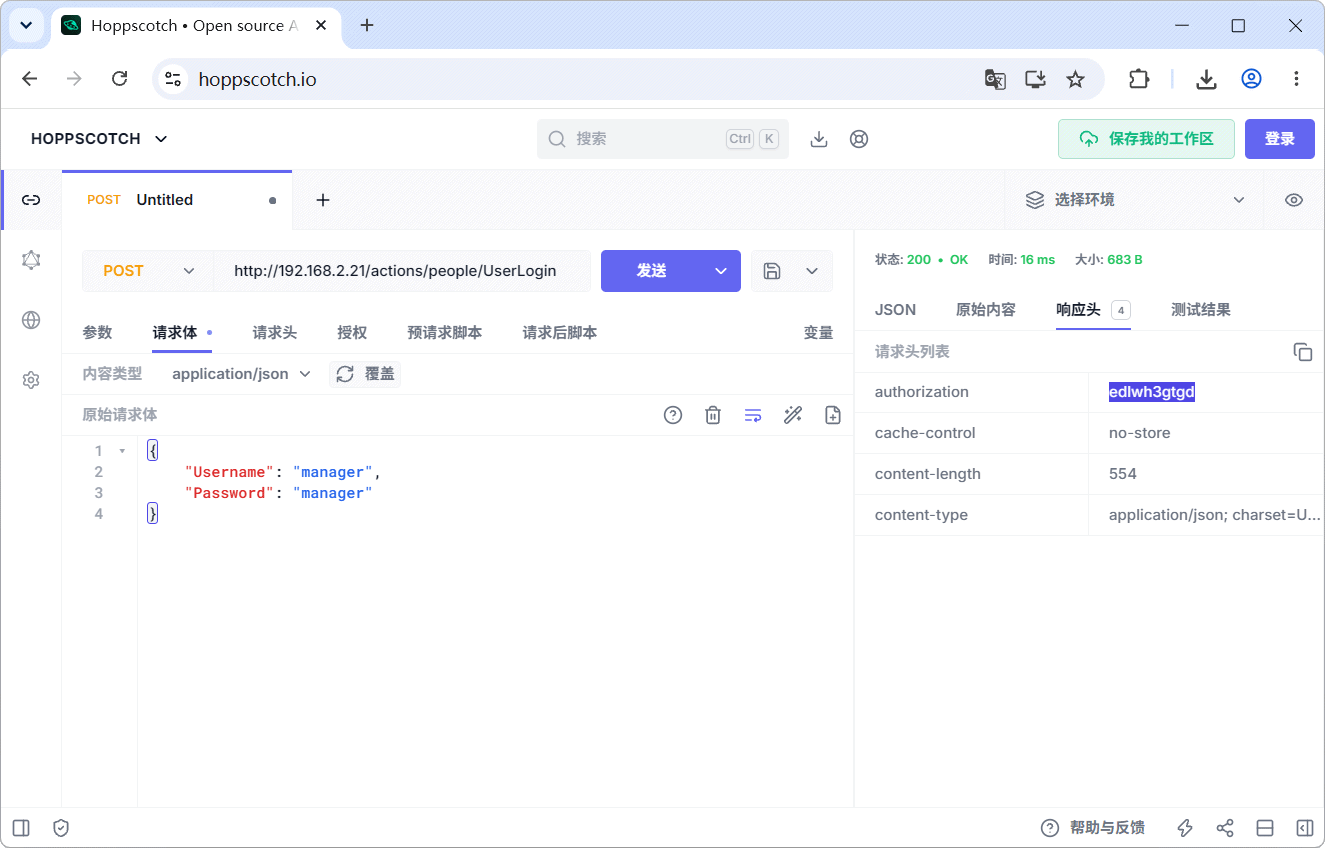Expand the Send button options arrow
This screenshot has height=848, width=1325.
coord(721,271)
